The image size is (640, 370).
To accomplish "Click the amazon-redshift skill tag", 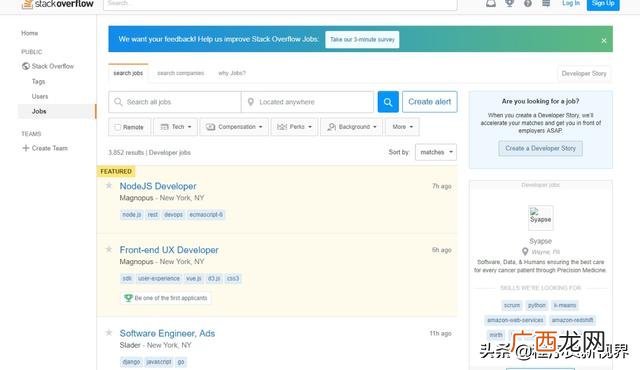I will [572, 320].
